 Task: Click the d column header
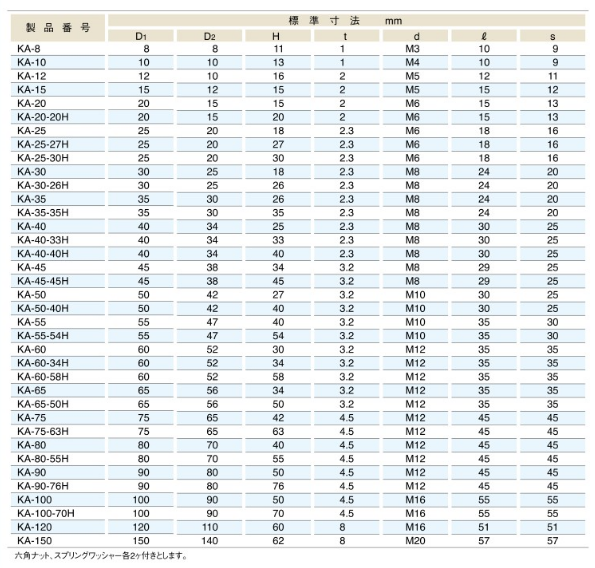point(415,36)
